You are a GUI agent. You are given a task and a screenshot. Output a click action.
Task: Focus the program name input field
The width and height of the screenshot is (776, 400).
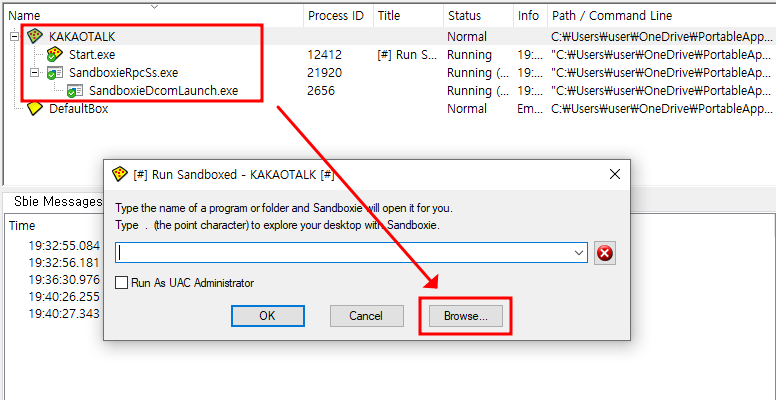click(351, 253)
